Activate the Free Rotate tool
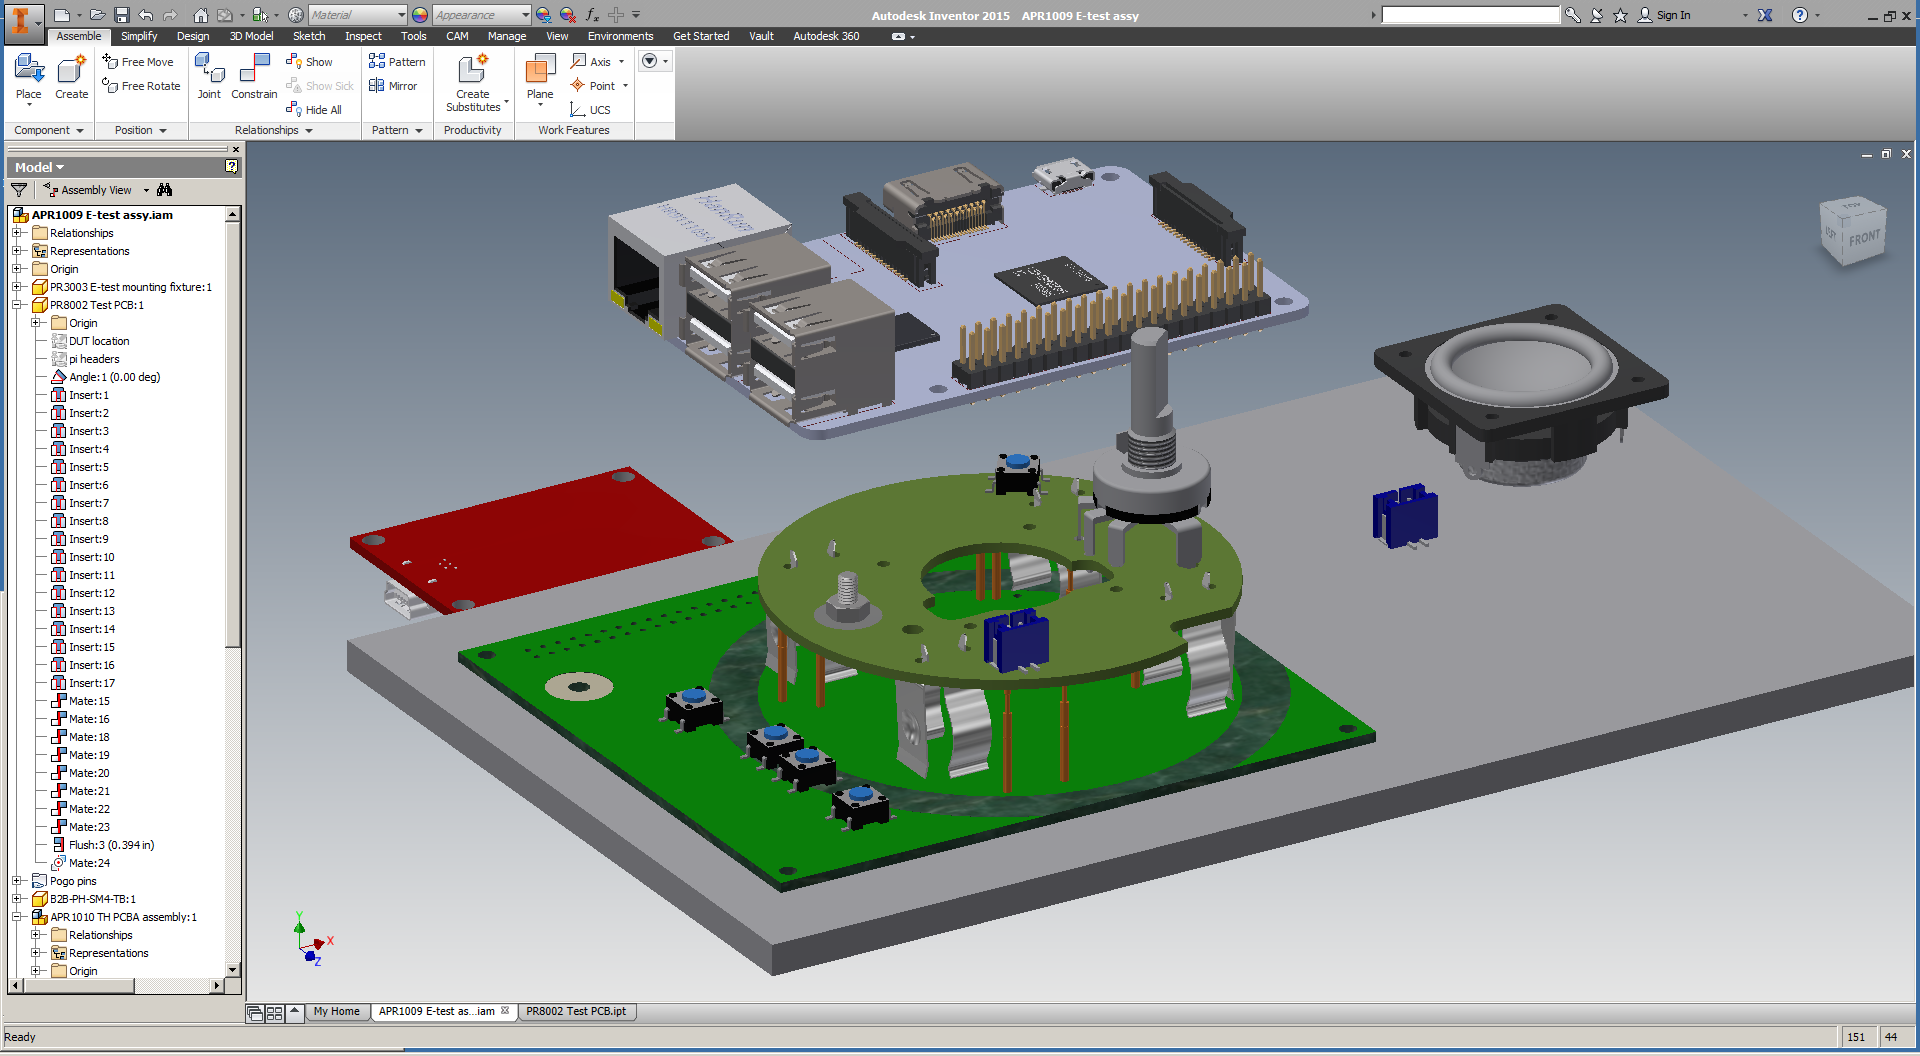The width and height of the screenshot is (1920, 1056). [141, 86]
